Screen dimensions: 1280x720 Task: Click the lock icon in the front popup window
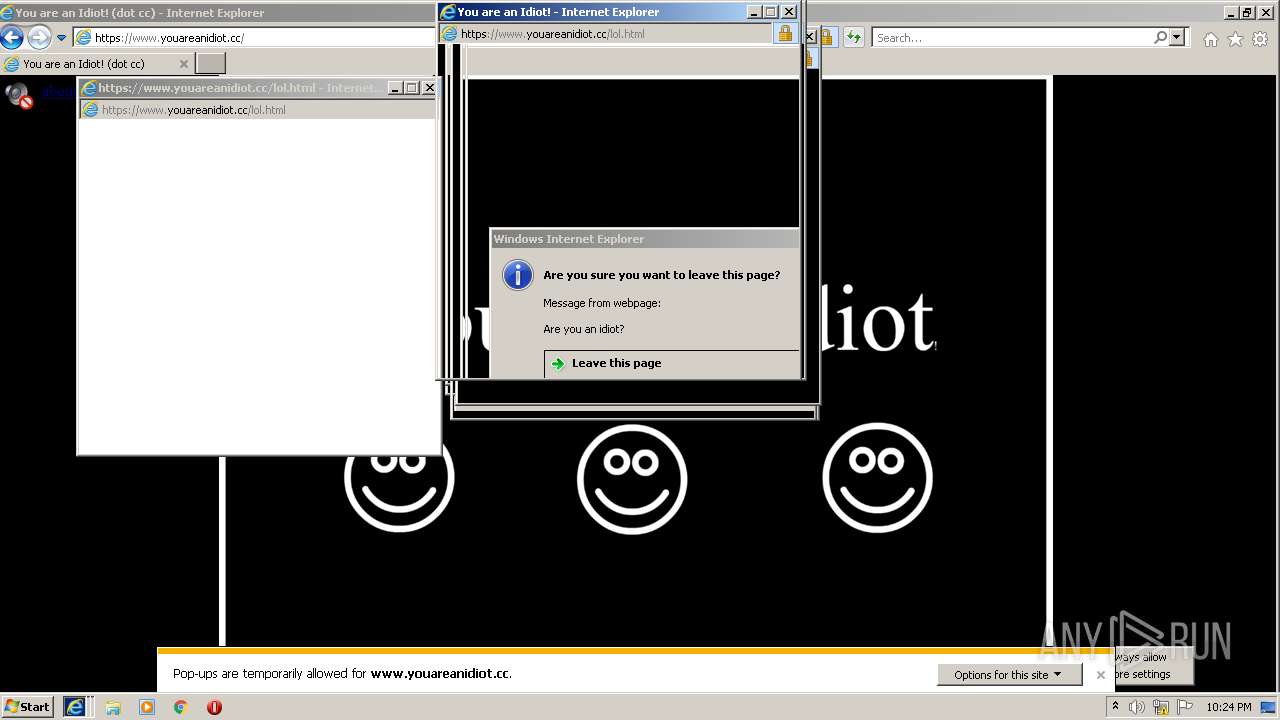785,33
